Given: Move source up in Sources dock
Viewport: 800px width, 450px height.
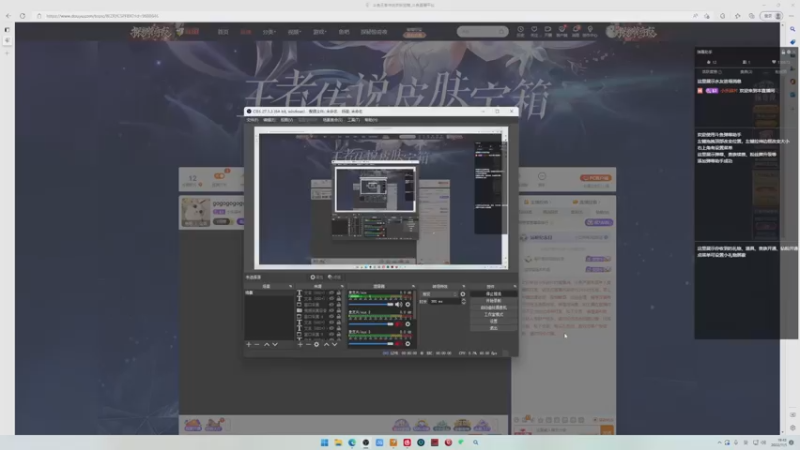Looking at the screenshot, I should 327,344.
